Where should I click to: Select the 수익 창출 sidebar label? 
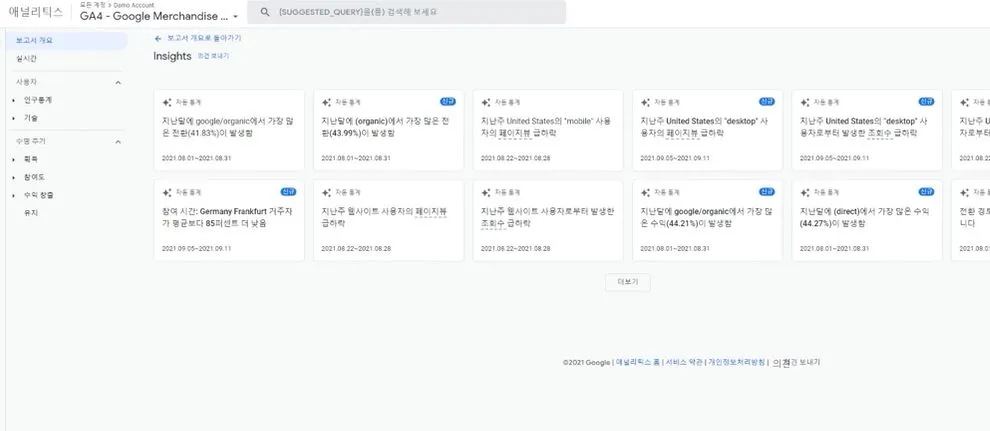pyautogui.click(x=39, y=196)
